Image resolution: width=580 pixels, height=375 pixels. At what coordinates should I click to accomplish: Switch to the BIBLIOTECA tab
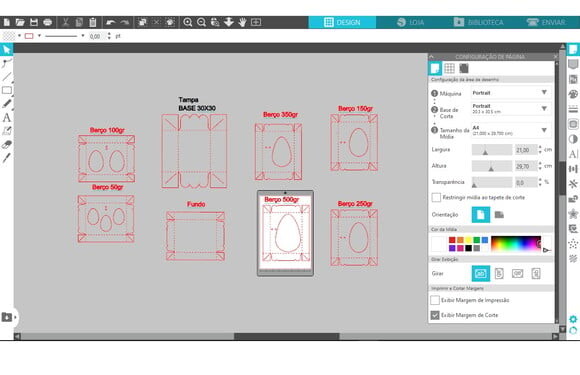click(x=478, y=22)
